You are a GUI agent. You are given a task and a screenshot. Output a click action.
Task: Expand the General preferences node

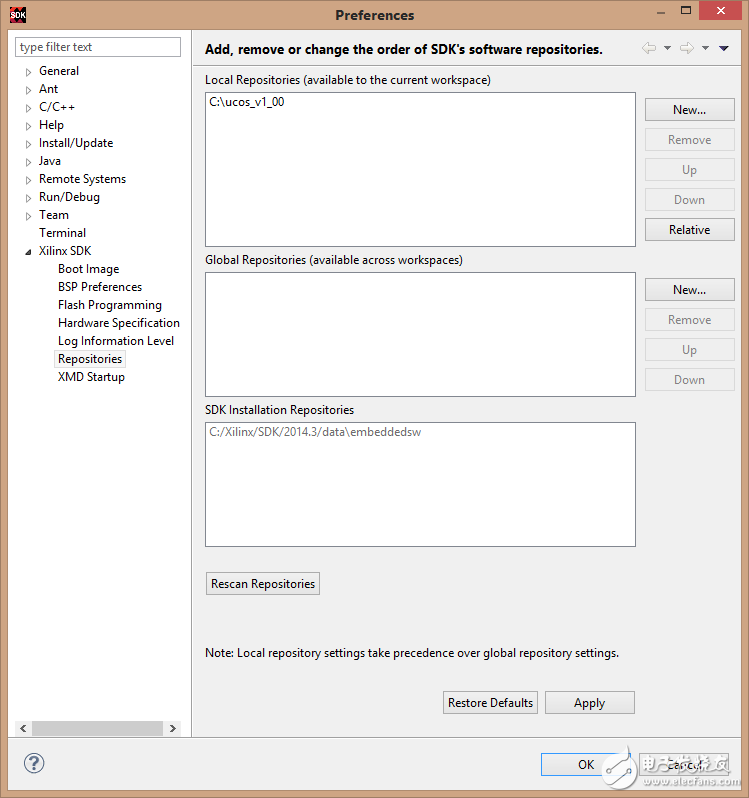[x=28, y=72]
